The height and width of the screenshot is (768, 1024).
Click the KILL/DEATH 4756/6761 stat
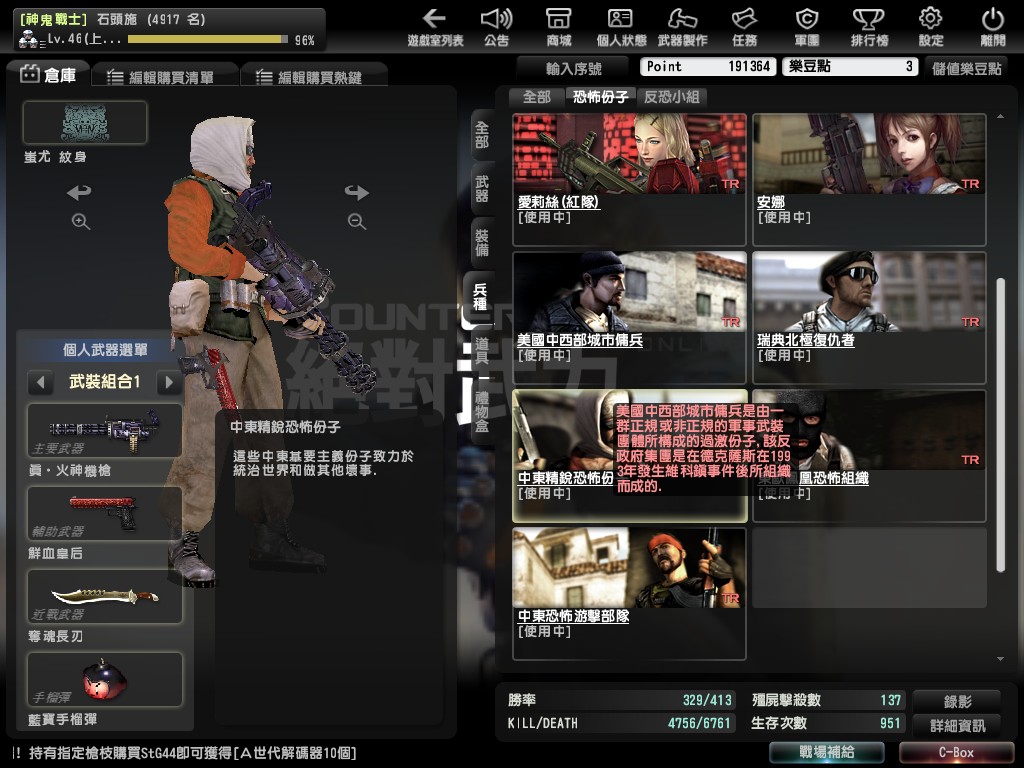coord(620,723)
